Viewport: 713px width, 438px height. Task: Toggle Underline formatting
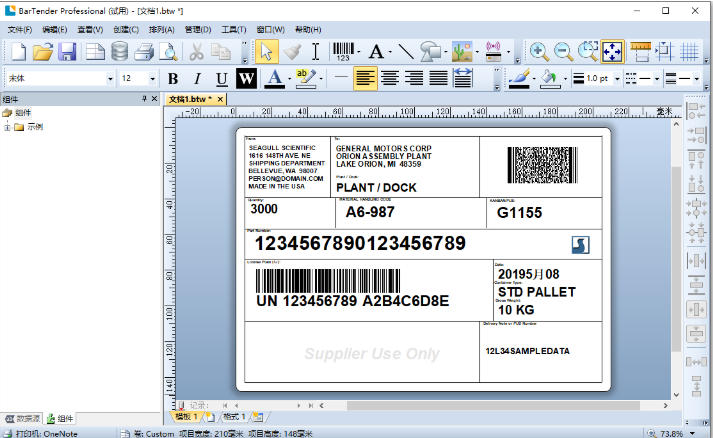coord(221,78)
